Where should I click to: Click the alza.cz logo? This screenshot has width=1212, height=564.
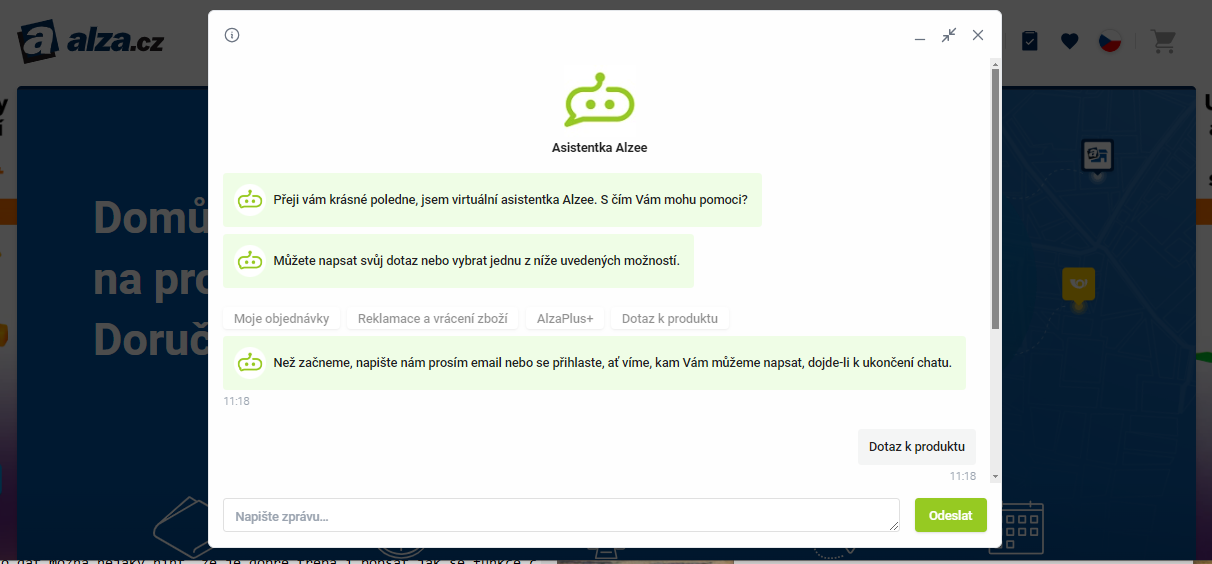tap(90, 41)
